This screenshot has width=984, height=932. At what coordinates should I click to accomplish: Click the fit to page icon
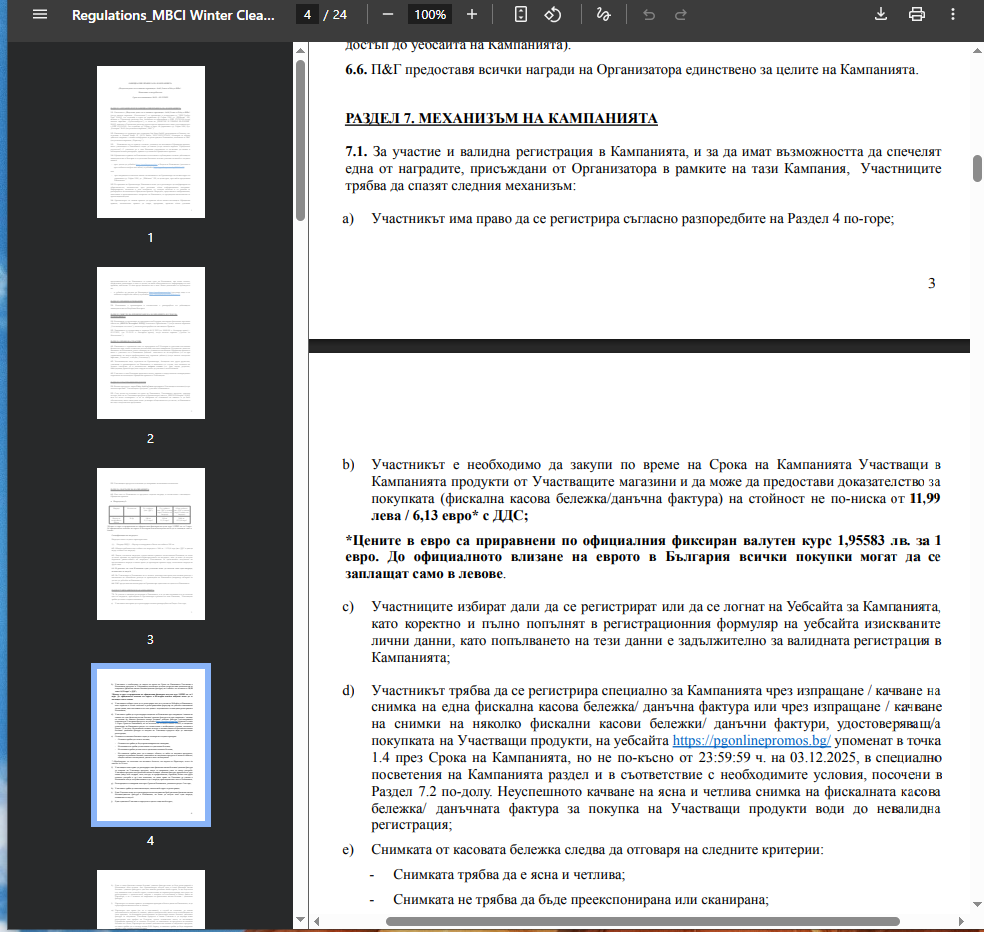pyautogui.click(x=520, y=15)
